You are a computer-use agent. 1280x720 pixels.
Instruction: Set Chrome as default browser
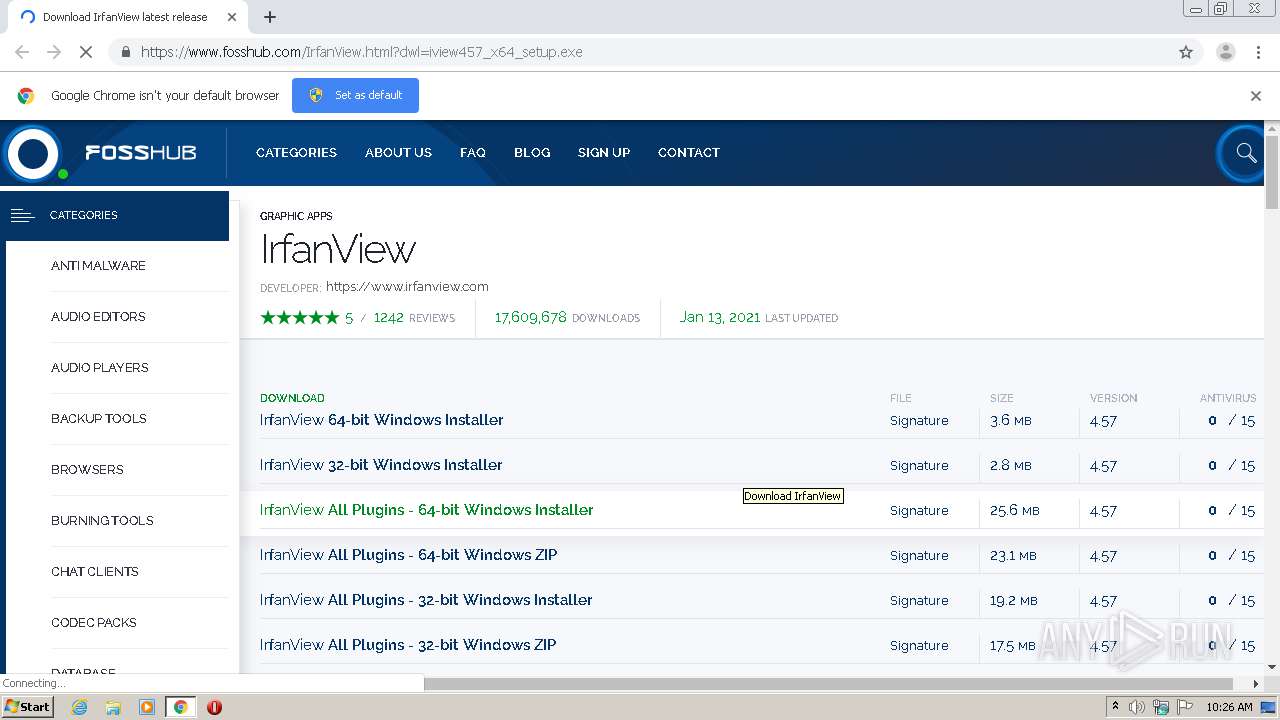pos(355,95)
